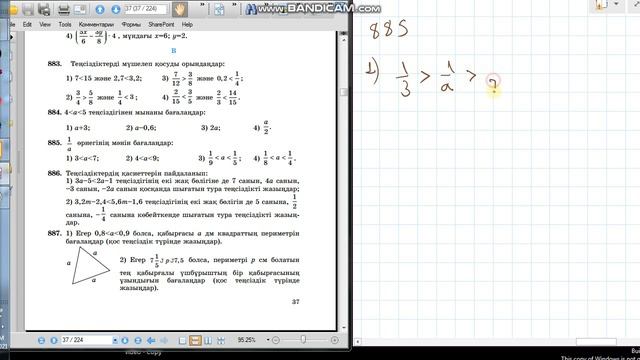Open the Edit menu

tap(27, 24)
